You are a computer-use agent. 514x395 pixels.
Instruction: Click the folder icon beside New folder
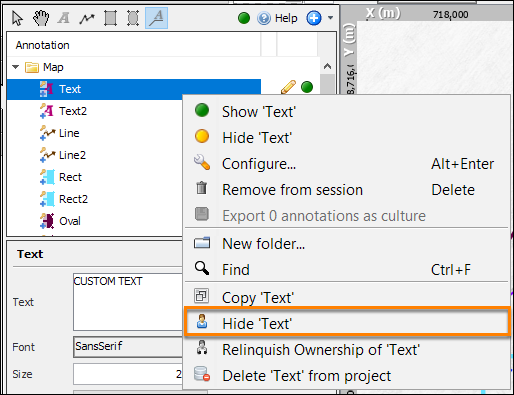pyautogui.click(x=202, y=243)
